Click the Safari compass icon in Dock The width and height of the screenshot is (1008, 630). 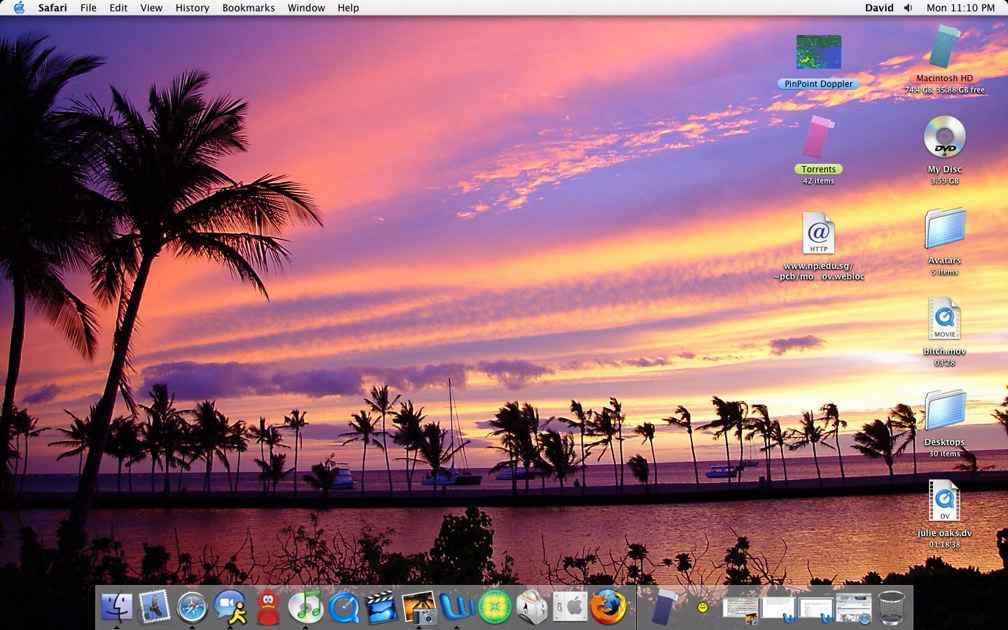pos(192,608)
